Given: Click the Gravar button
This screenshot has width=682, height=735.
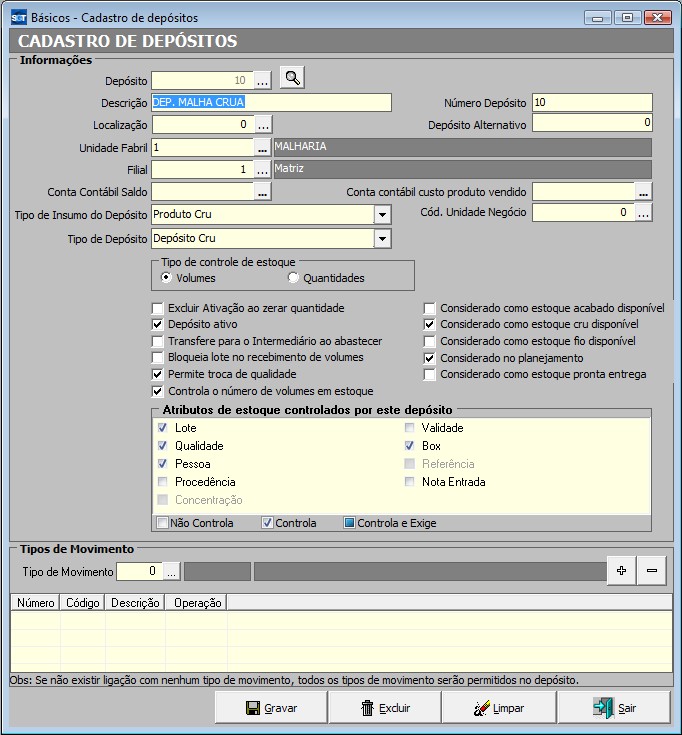Looking at the screenshot, I should click(271, 708).
